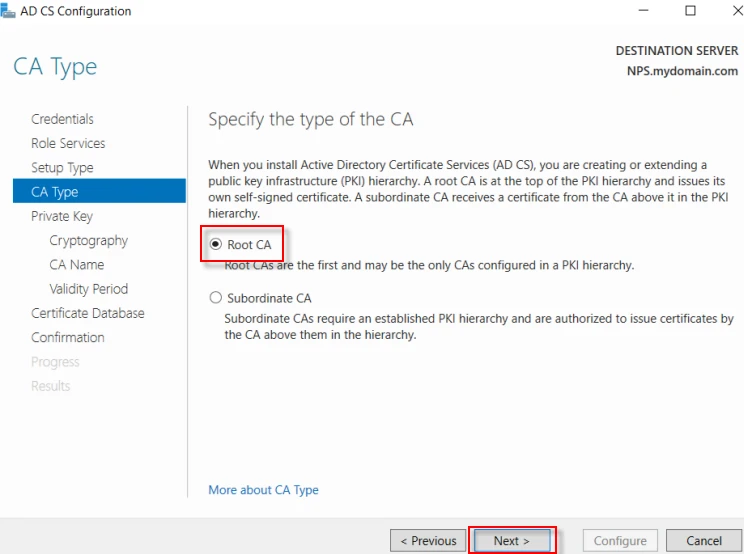Cancel the AD CS configuration wizard

[704, 540]
